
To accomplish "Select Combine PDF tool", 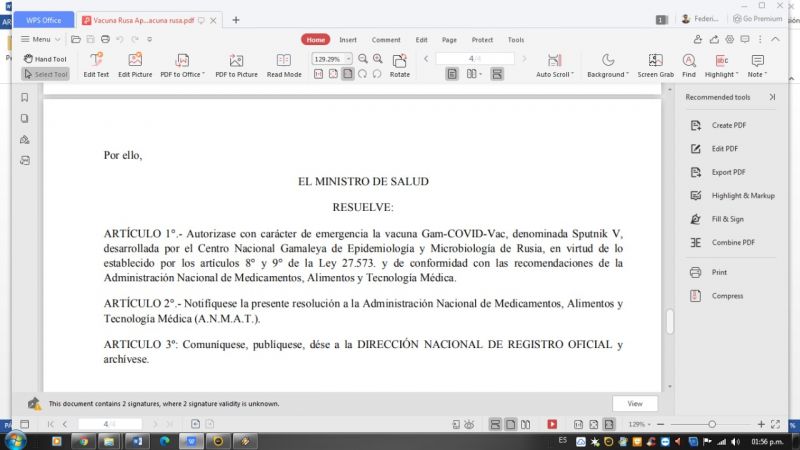I will tap(722, 242).
